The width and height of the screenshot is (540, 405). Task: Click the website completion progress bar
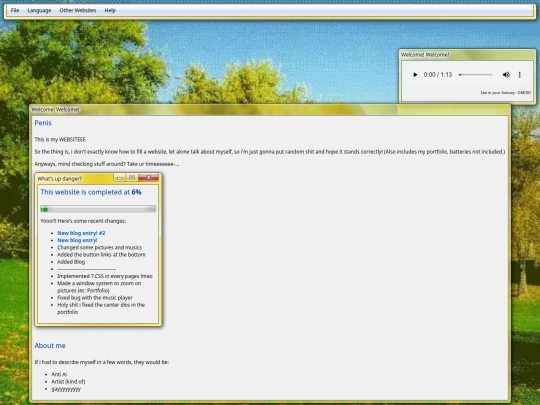[x=98, y=209]
